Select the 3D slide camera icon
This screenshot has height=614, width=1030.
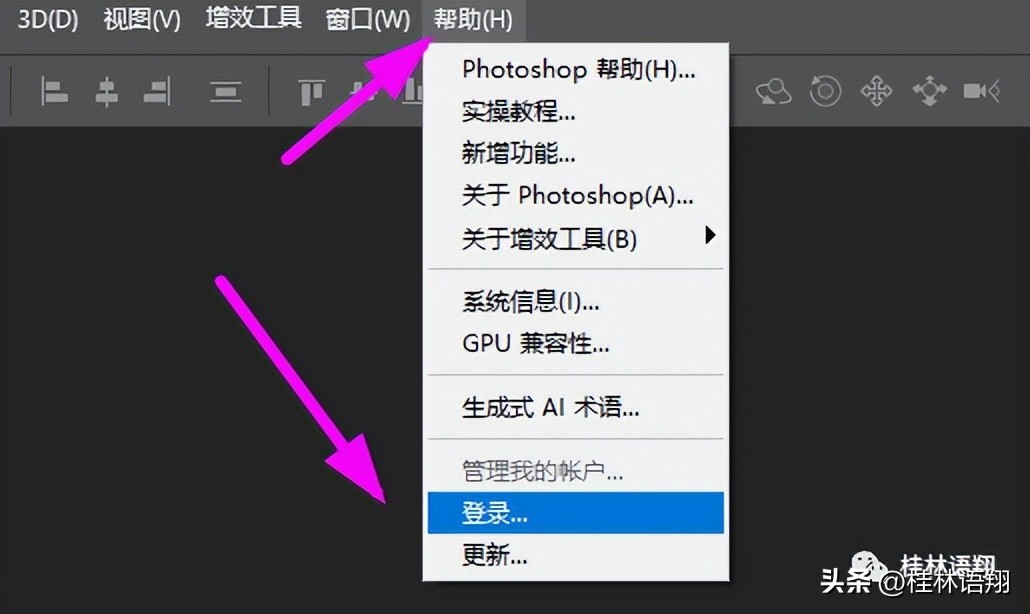929,92
